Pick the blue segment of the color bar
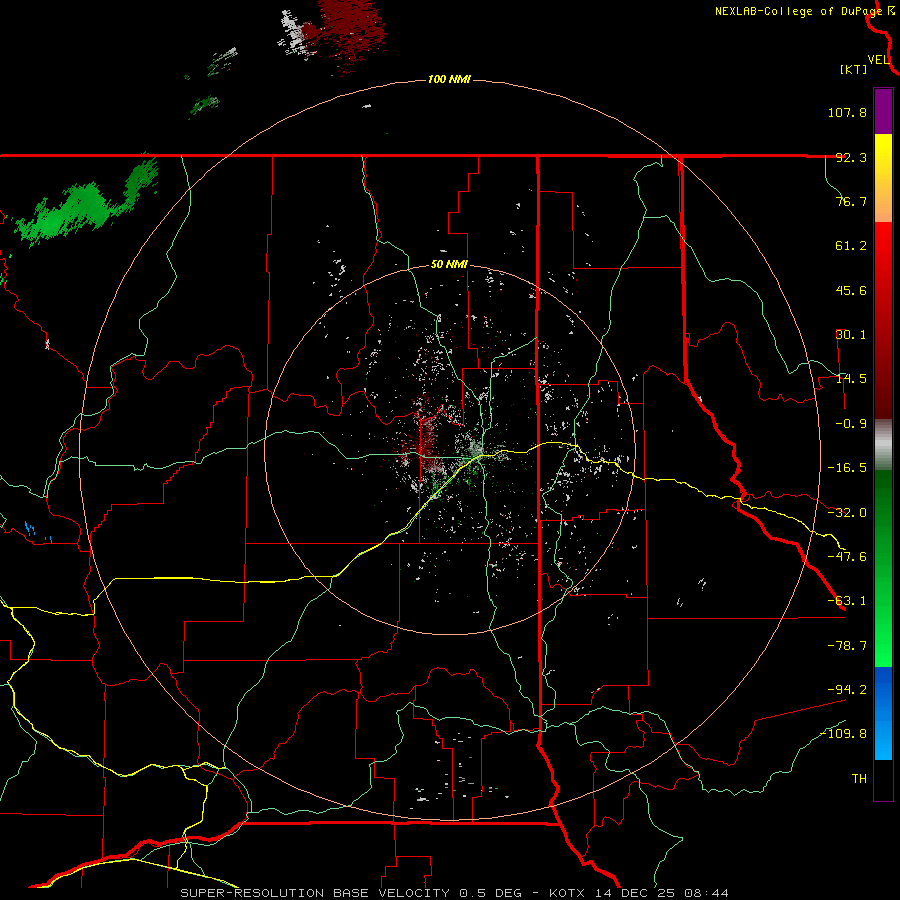This screenshot has width=900, height=900. pyautogui.click(x=883, y=713)
